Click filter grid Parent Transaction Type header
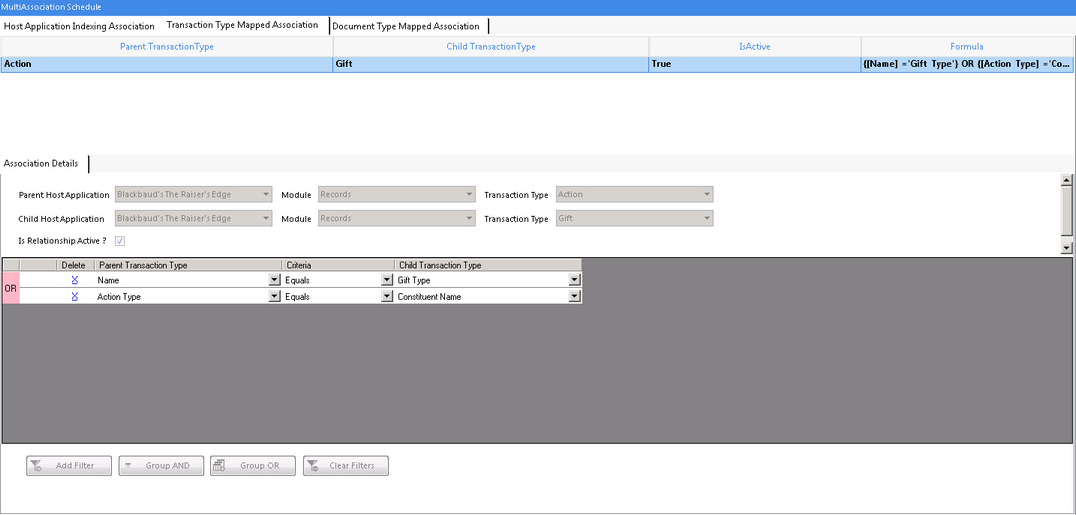This screenshot has width=1076, height=515. (x=188, y=265)
